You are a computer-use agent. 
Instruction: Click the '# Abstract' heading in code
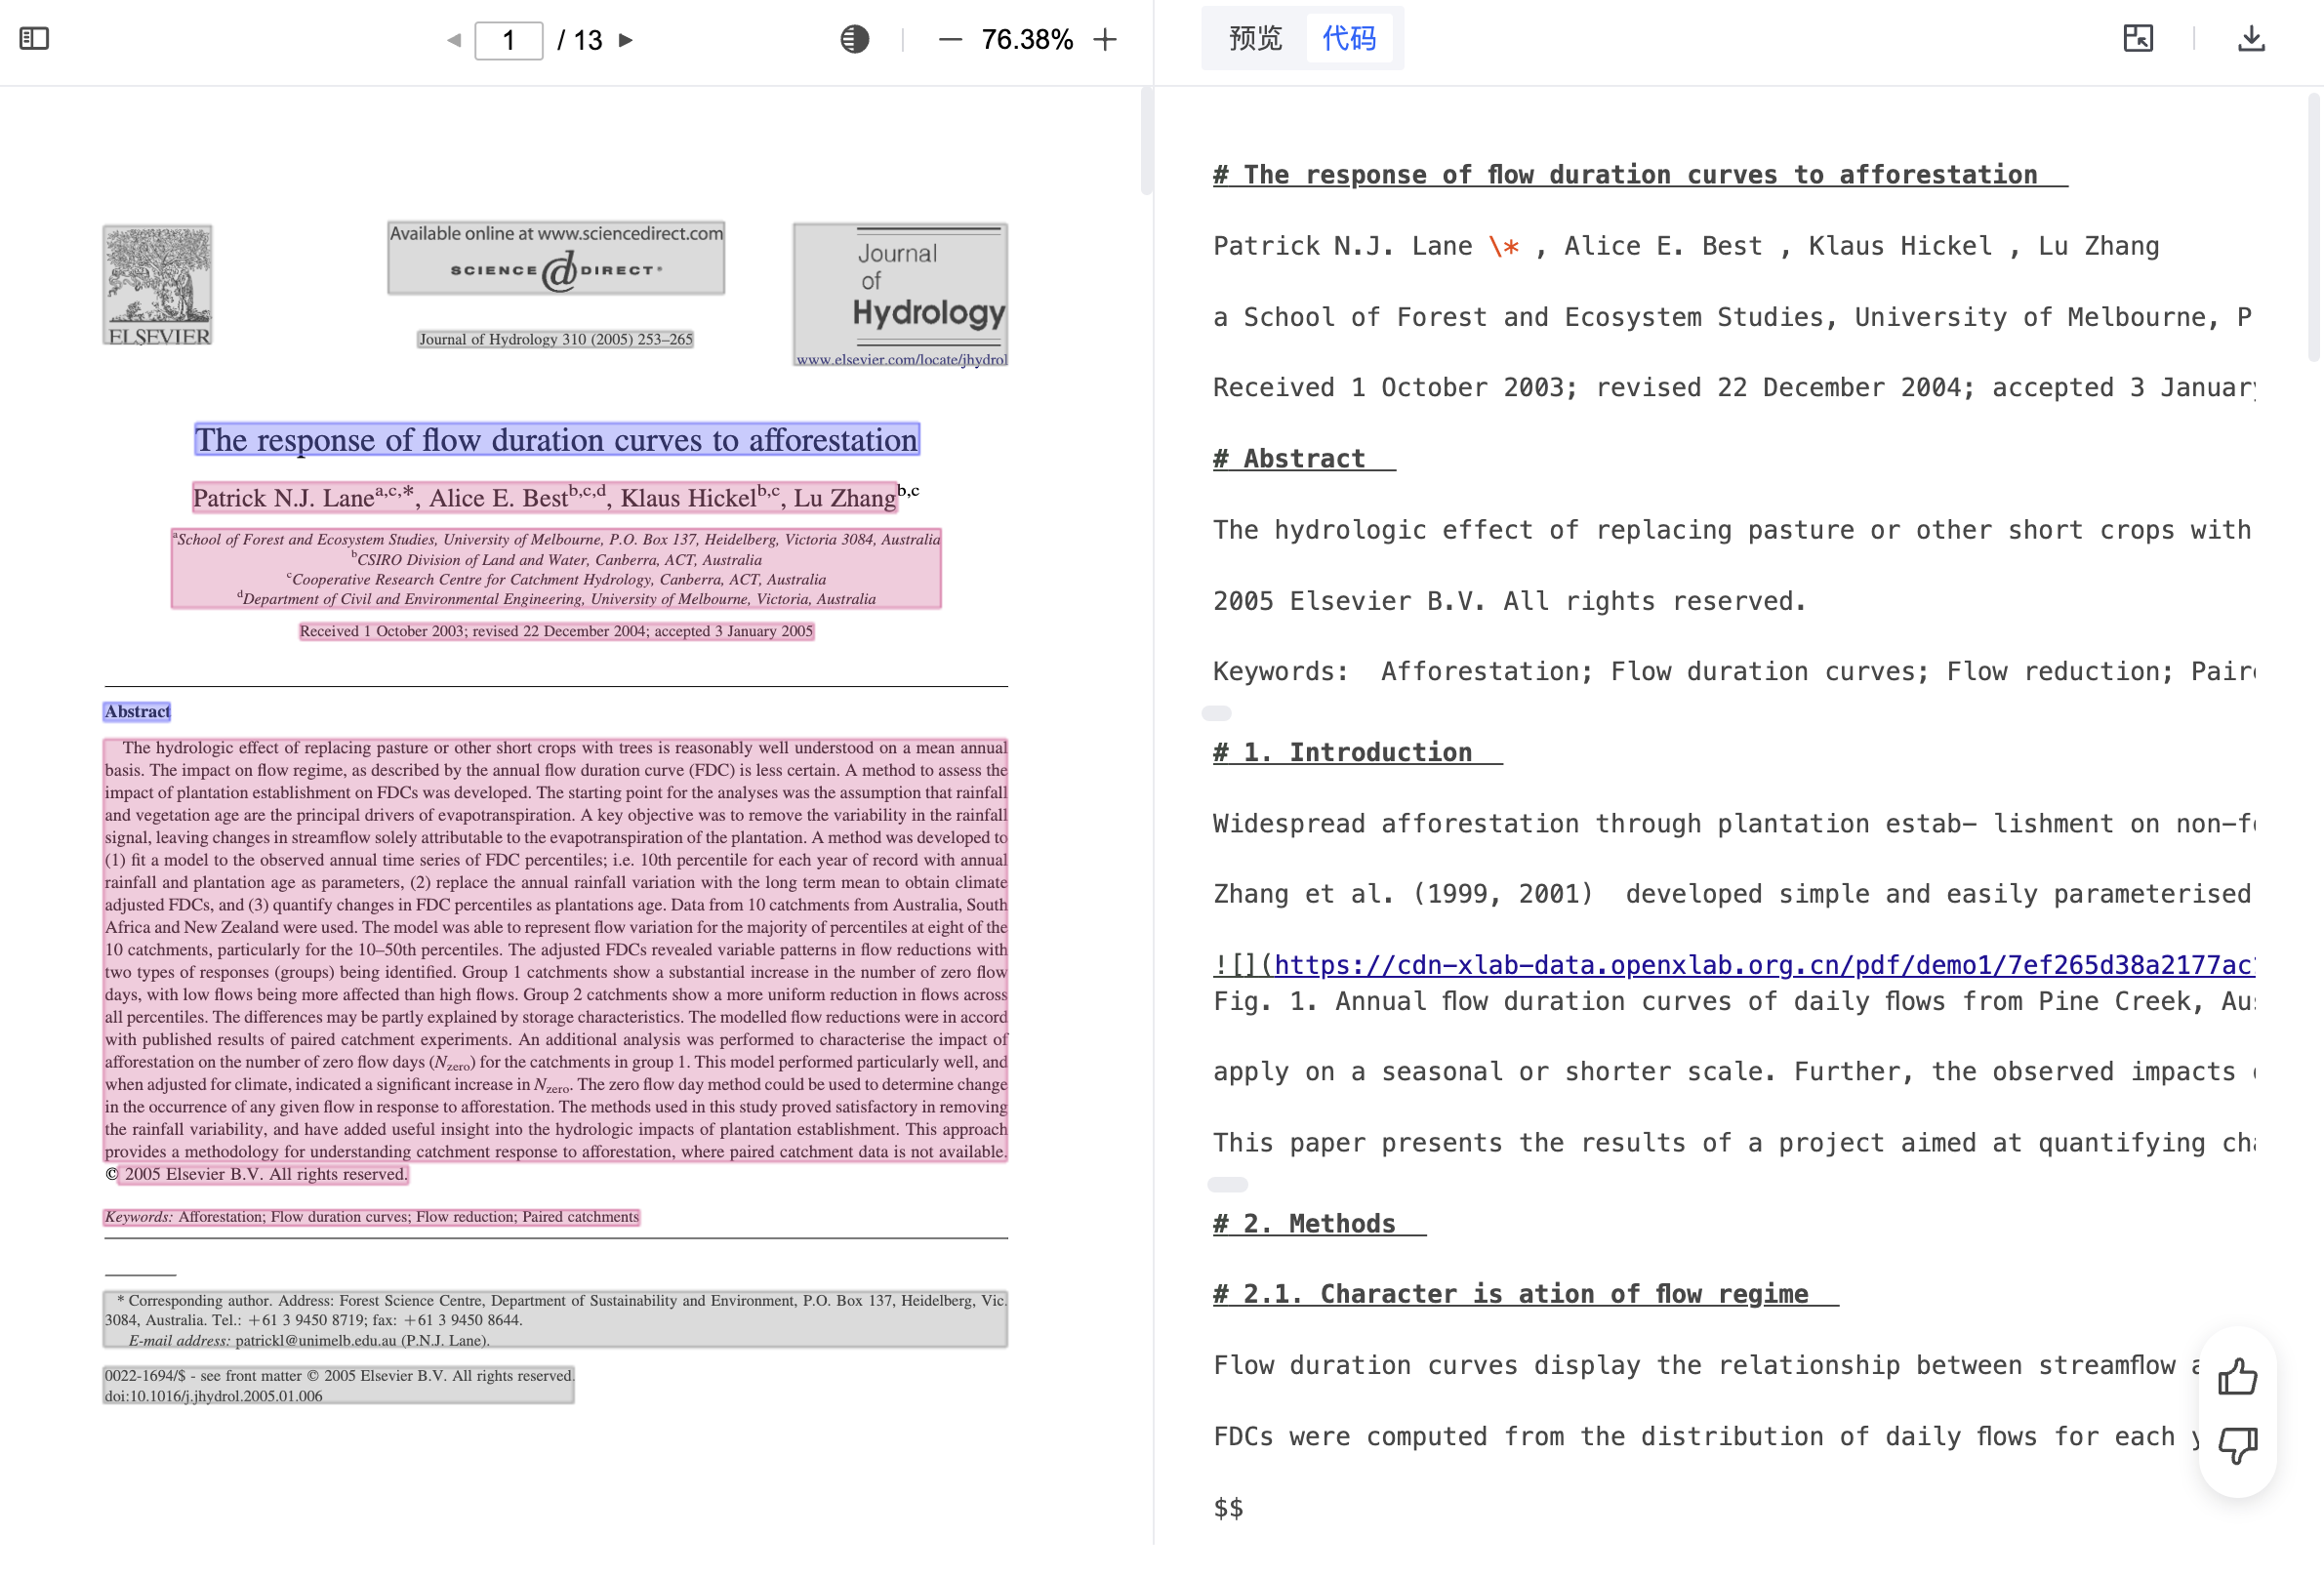[x=1304, y=459]
